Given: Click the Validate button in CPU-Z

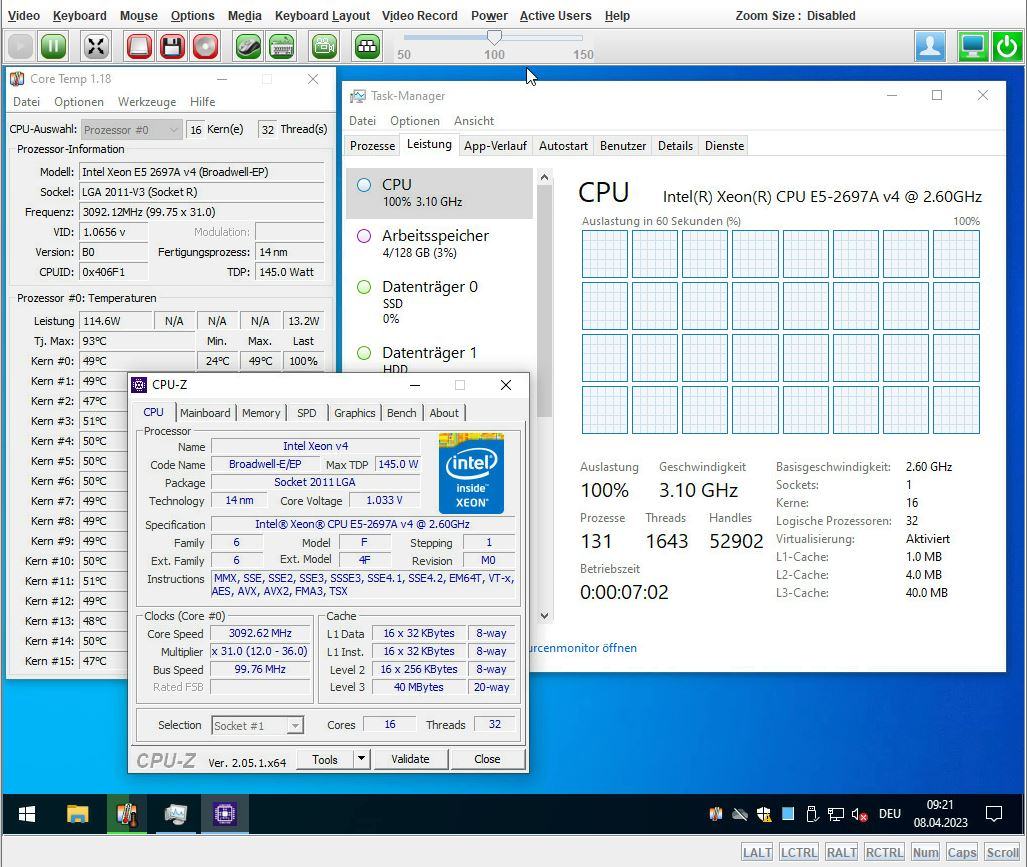Looking at the screenshot, I should (411, 759).
